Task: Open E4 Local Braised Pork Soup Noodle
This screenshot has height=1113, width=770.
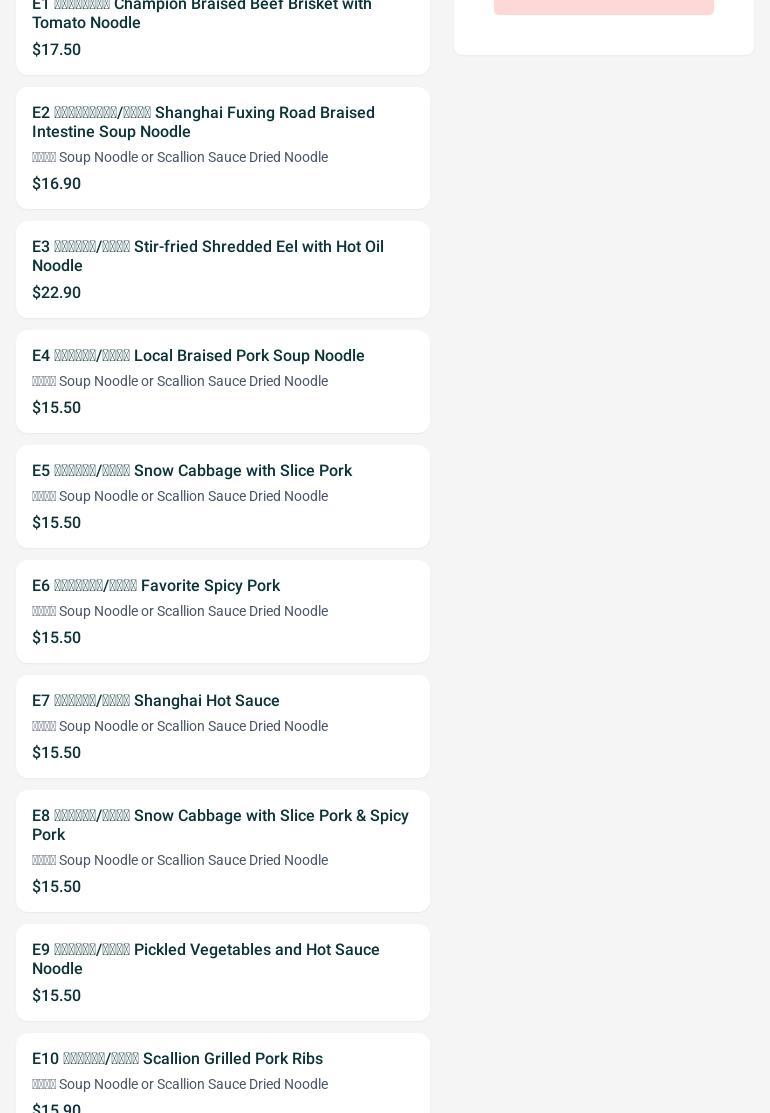Action: (x=223, y=381)
